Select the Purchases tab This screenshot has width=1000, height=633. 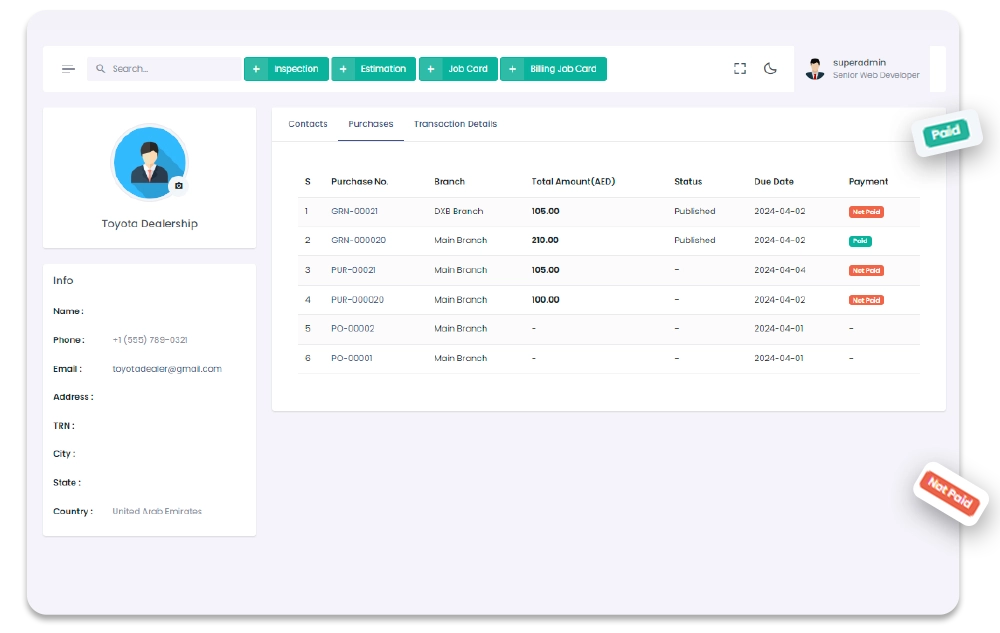click(370, 124)
